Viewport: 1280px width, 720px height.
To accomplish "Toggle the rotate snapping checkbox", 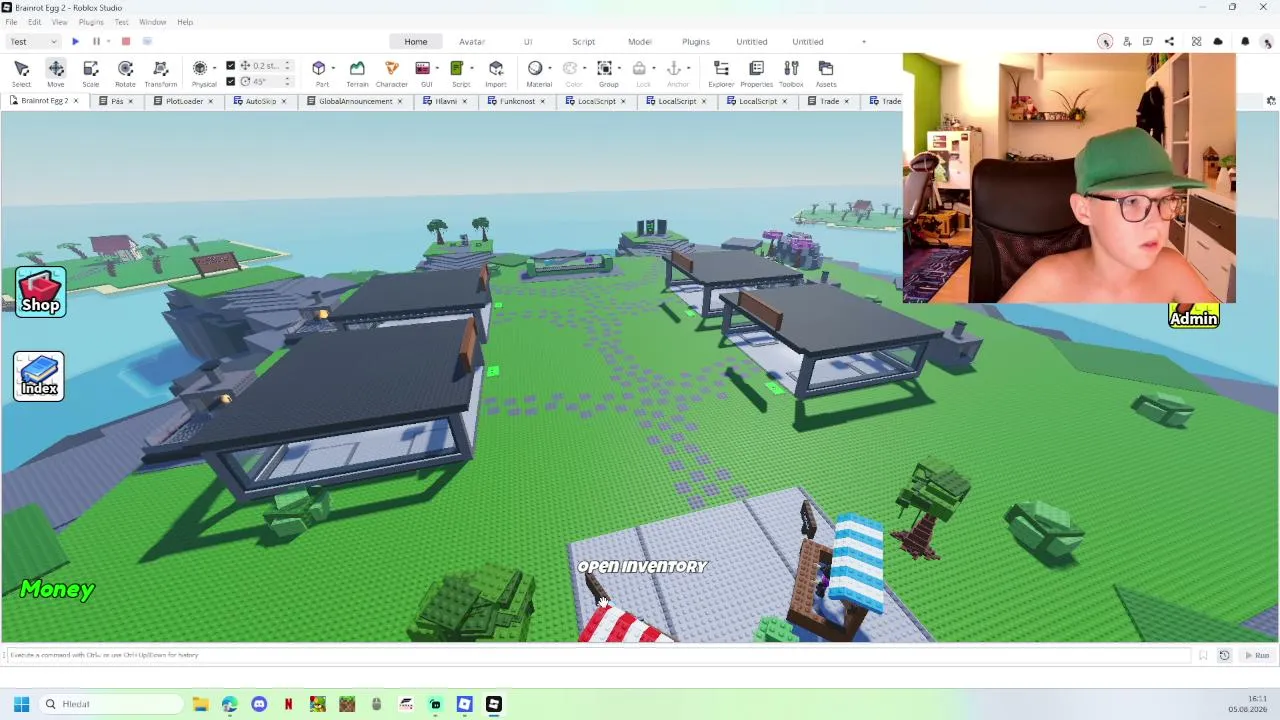I will click(x=231, y=81).
